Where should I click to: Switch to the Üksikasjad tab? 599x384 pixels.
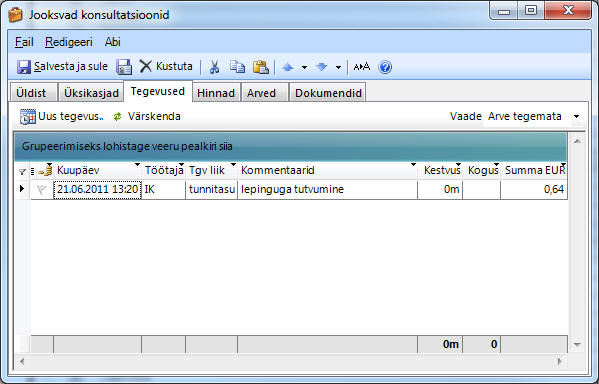[91, 93]
